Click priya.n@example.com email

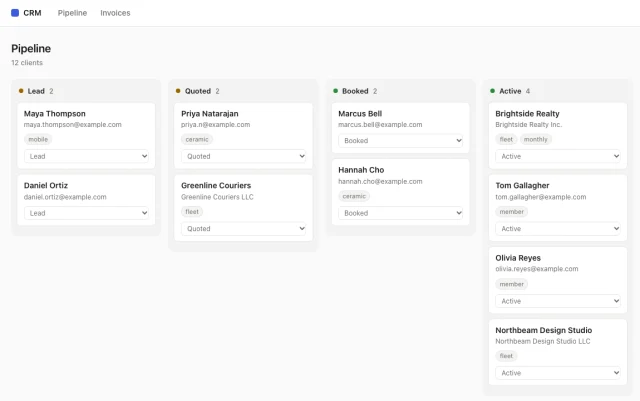point(216,125)
